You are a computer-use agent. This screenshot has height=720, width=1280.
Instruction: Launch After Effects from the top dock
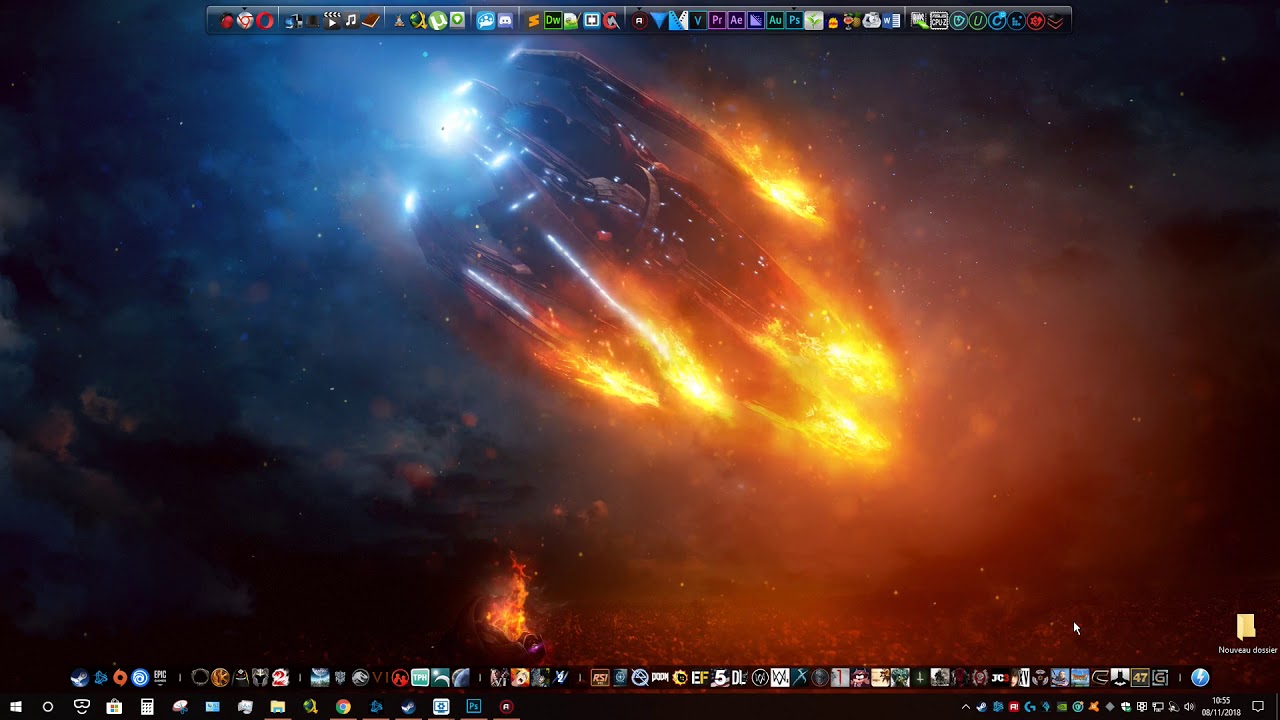click(737, 20)
